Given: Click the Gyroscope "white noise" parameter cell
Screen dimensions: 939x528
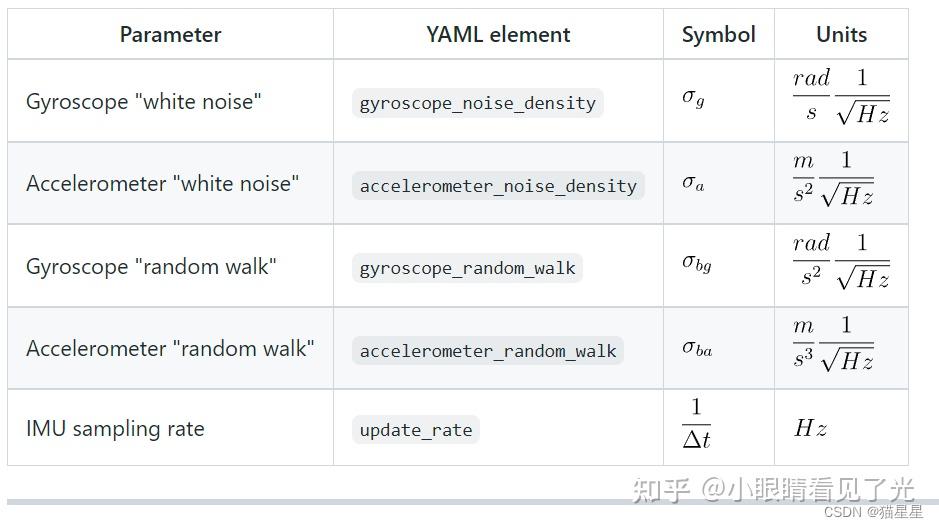Looking at the screenshot, I should tap(143, 102).
